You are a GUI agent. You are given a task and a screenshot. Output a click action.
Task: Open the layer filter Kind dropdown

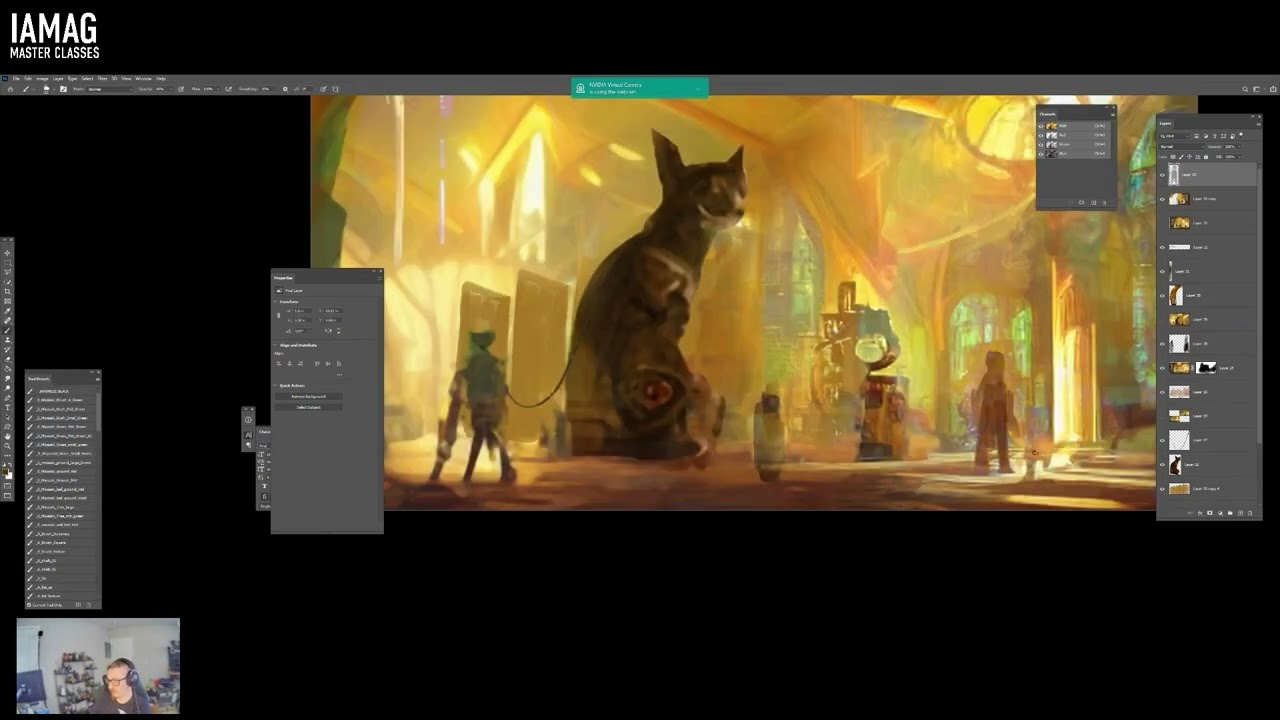(1174, 136)
